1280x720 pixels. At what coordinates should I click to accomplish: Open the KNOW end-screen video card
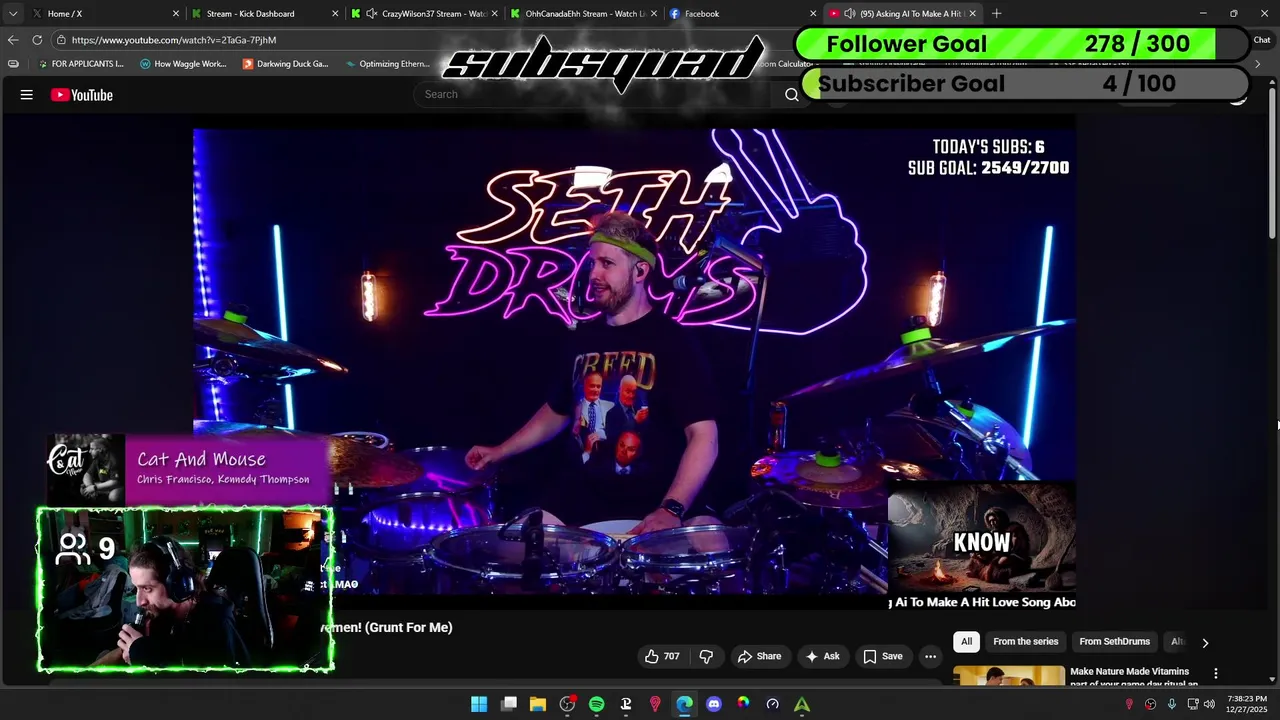click(982, 545)
